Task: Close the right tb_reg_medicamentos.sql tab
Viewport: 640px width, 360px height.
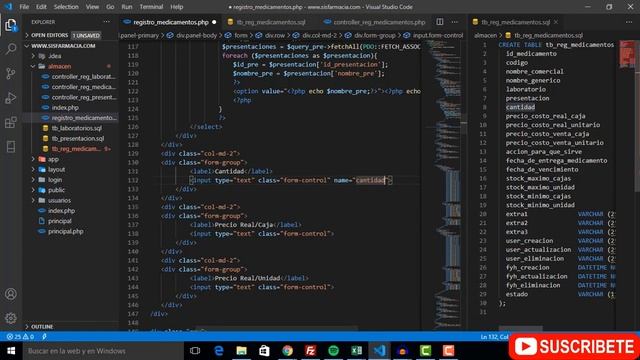Action: click(x=556, y=22)
